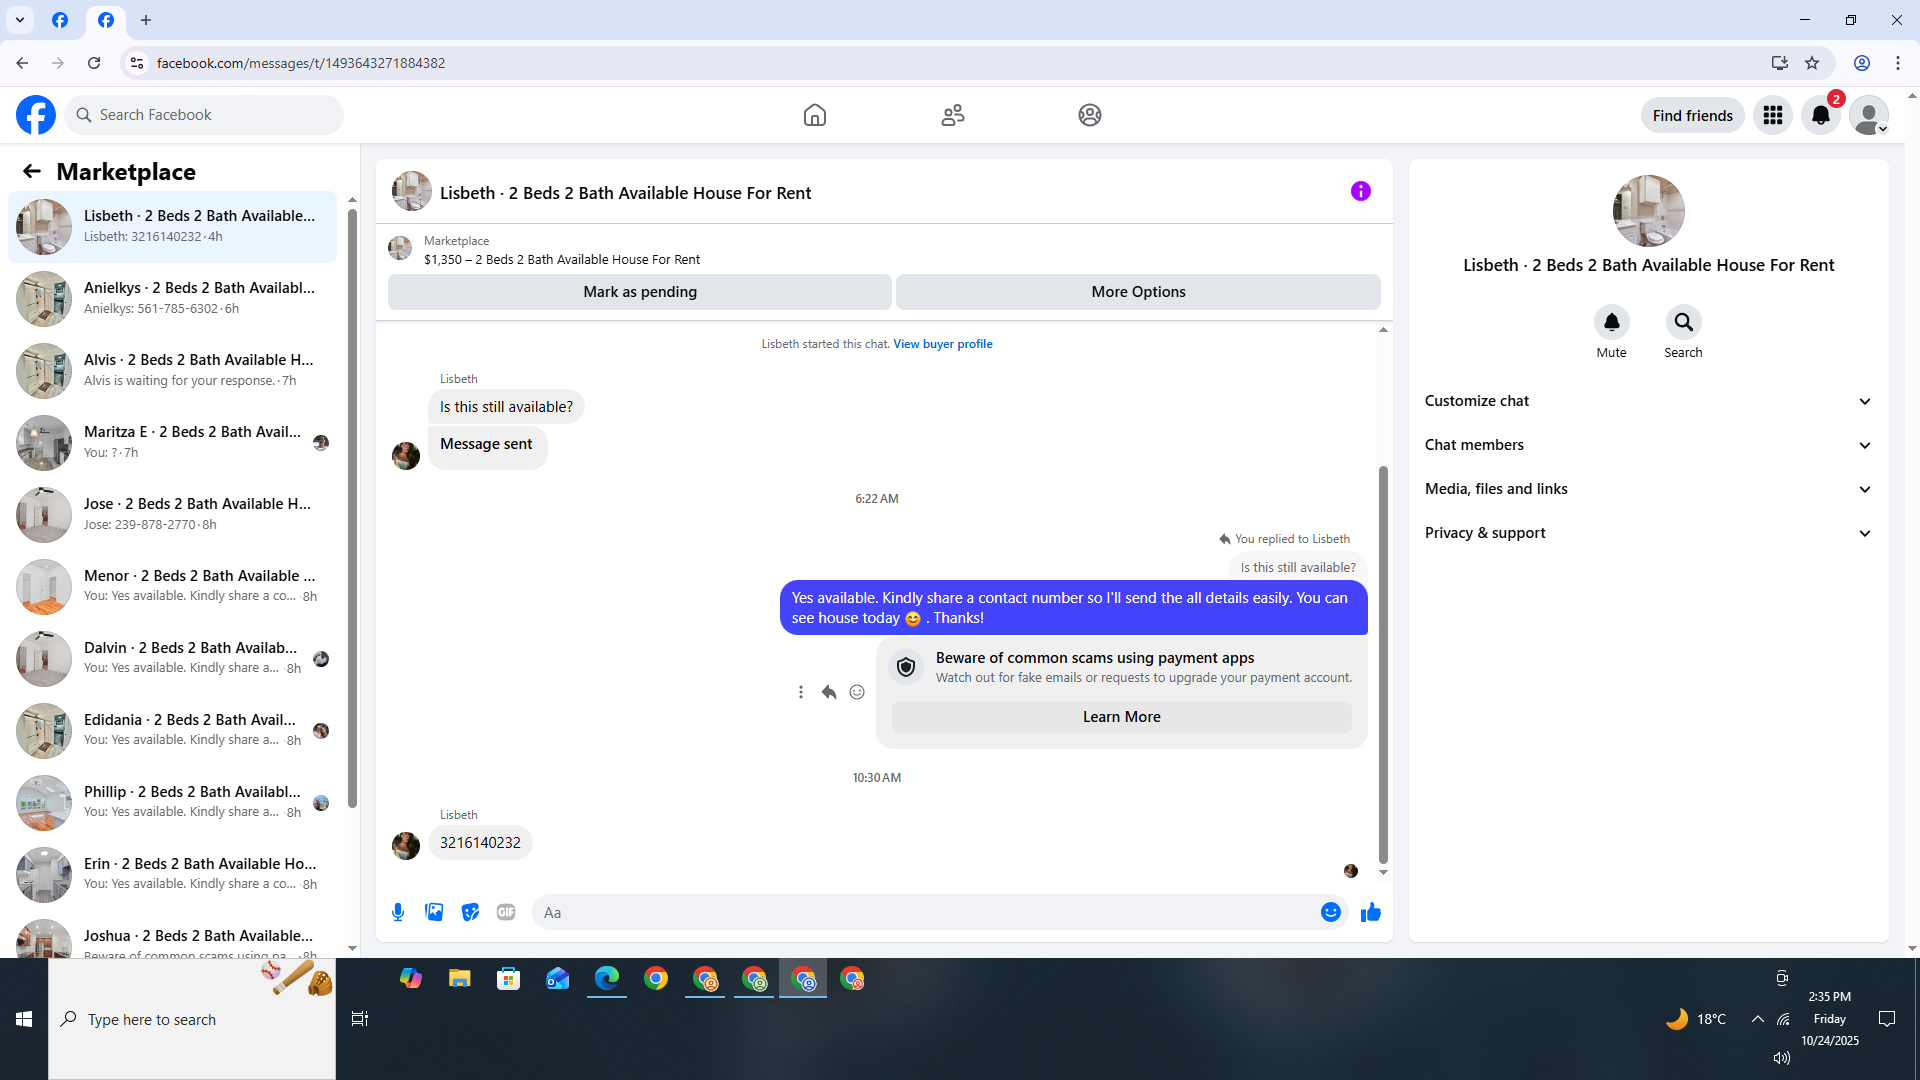The width and height of the screenshot is (1920, 1080).
Task: Open Maritza E conversation
Action: click(x=172, y=442)
